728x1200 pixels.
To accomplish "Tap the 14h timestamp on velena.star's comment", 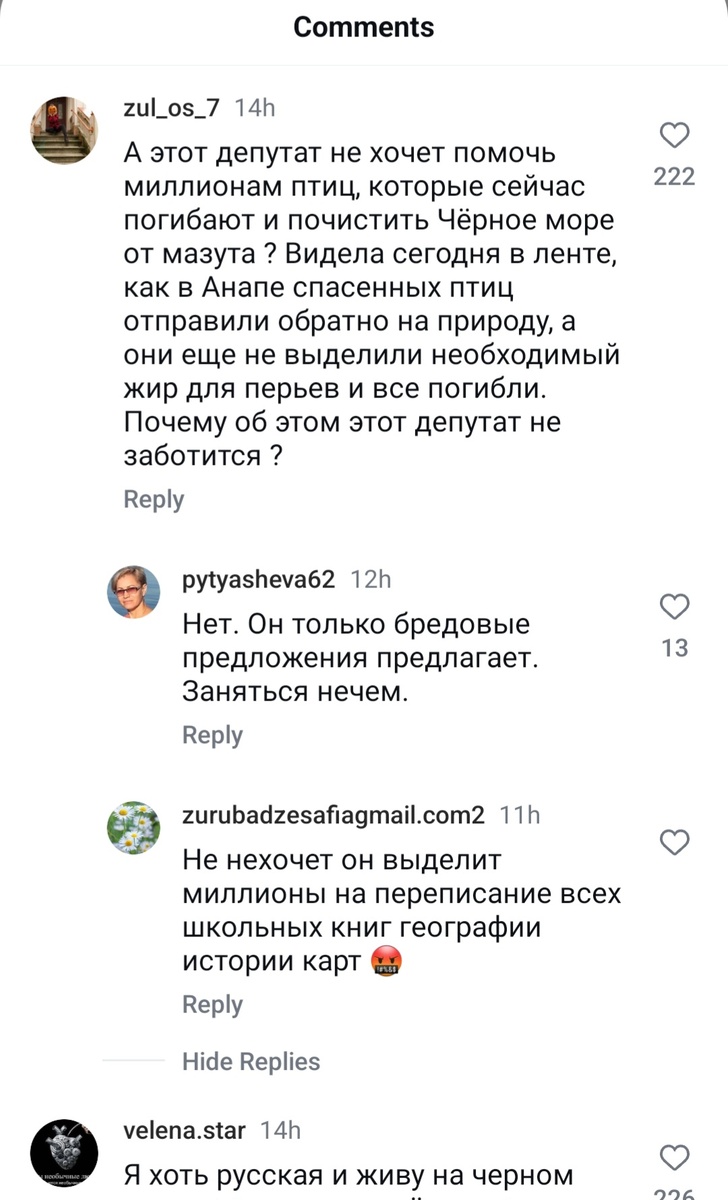I will click(x=266, y=1130).
